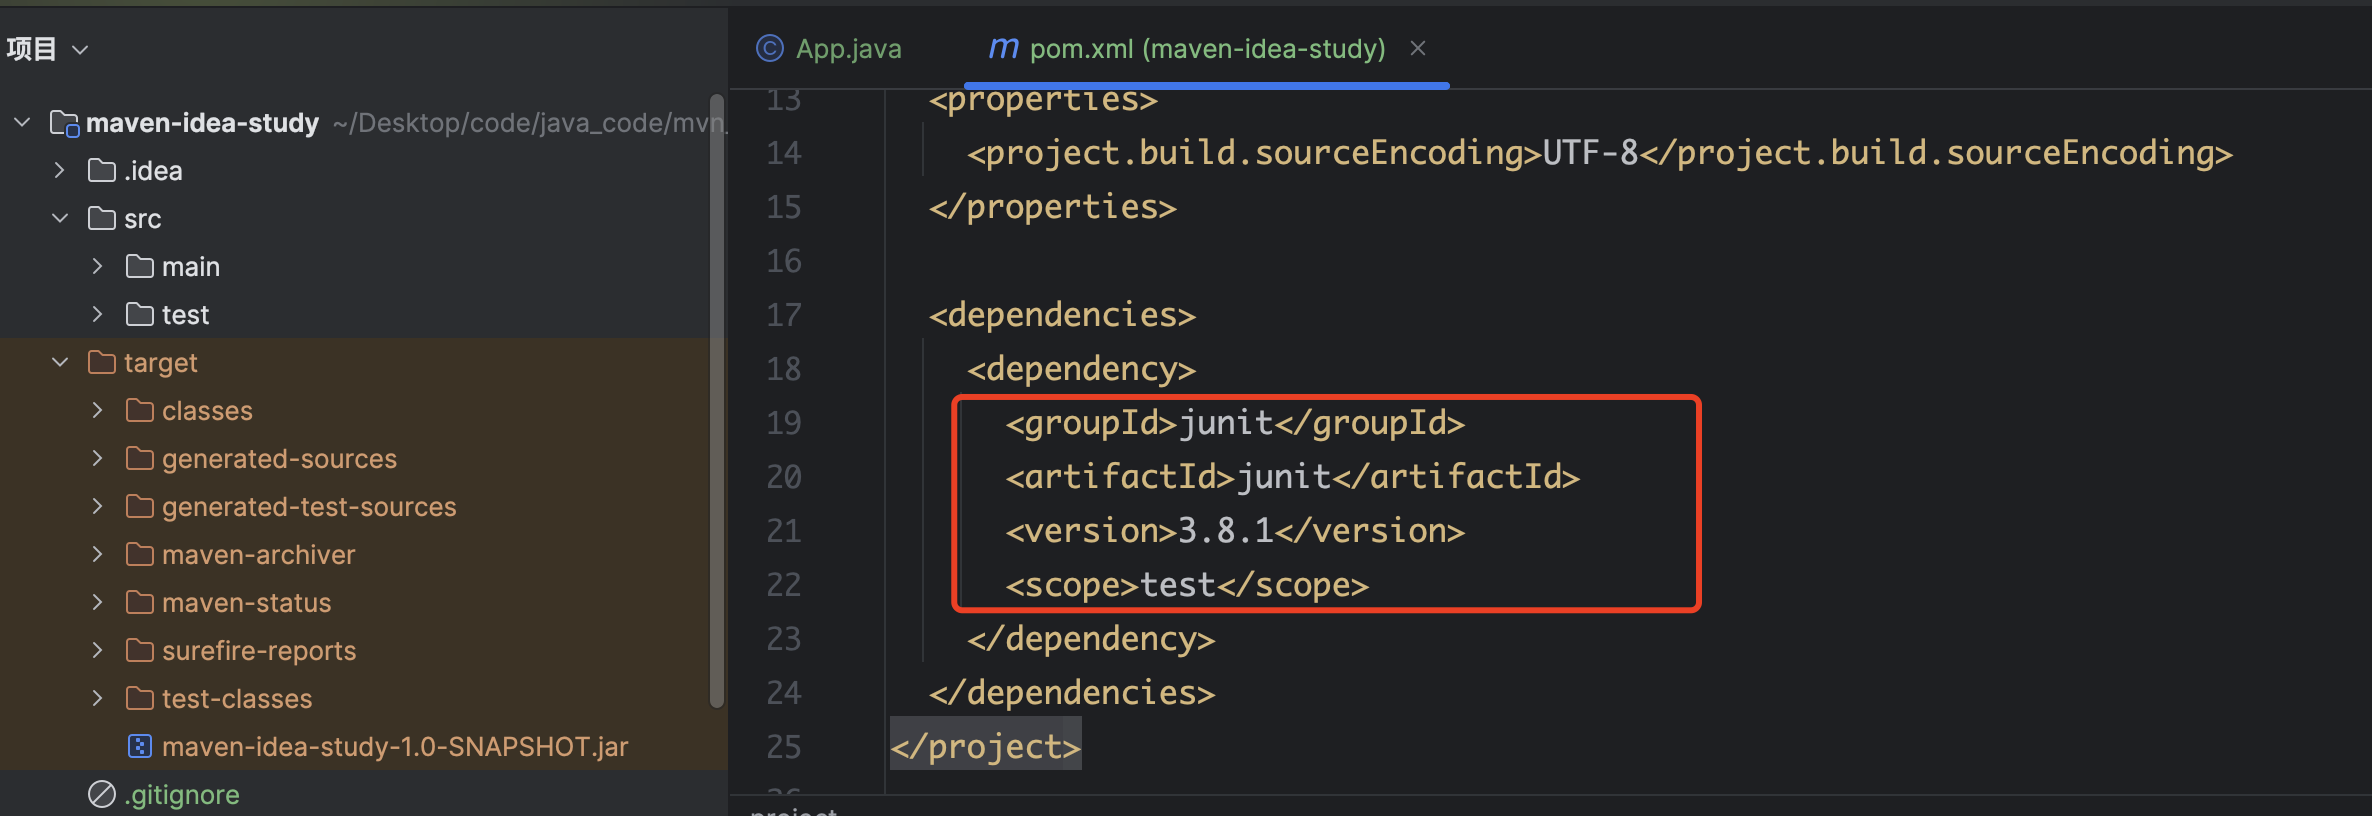This screenshot has width=2372, height=816.
Task: Click the Java class icon on App.java tab
Action: point(769,48)
